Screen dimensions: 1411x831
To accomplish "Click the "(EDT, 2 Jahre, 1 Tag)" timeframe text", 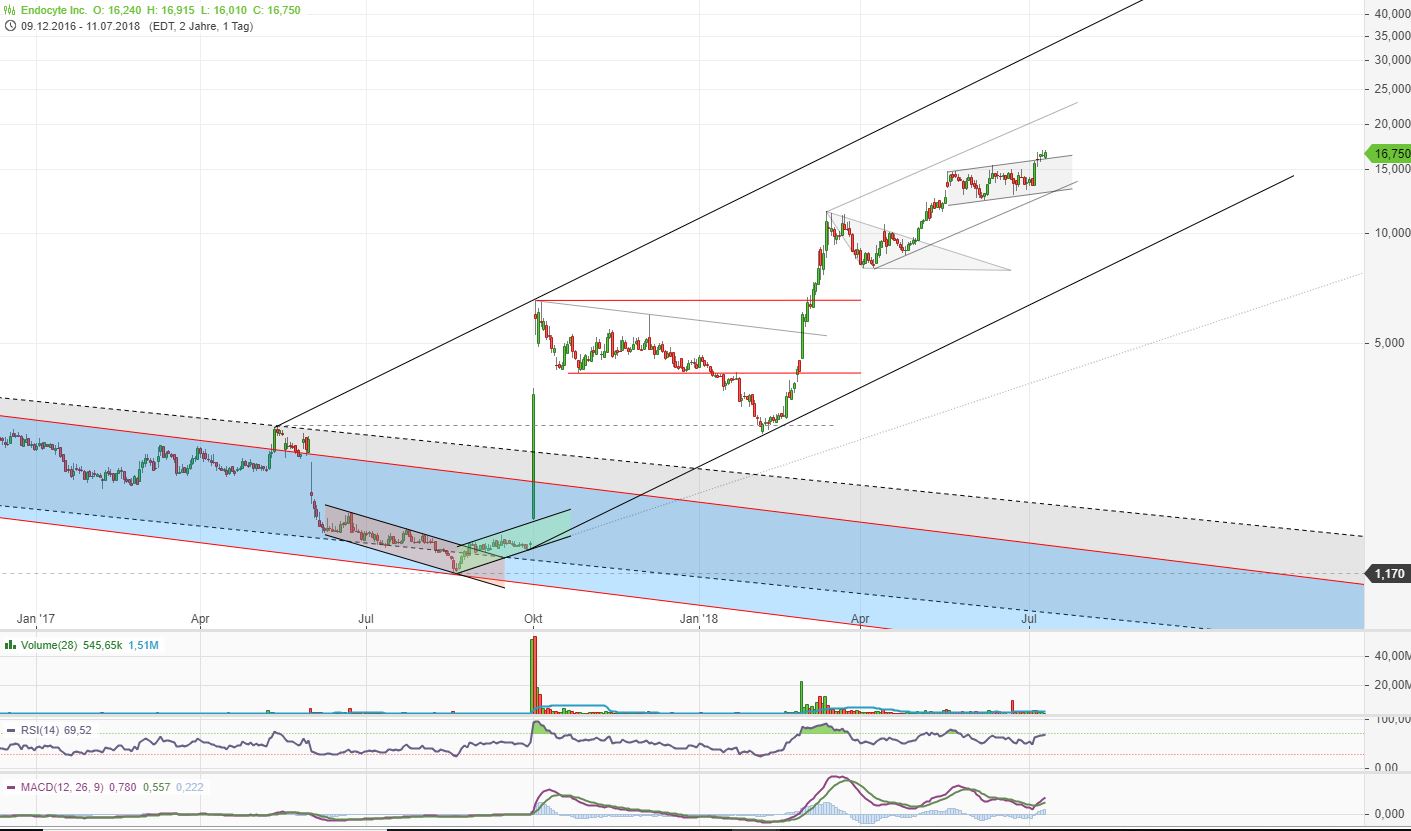I will click(203, 26).
